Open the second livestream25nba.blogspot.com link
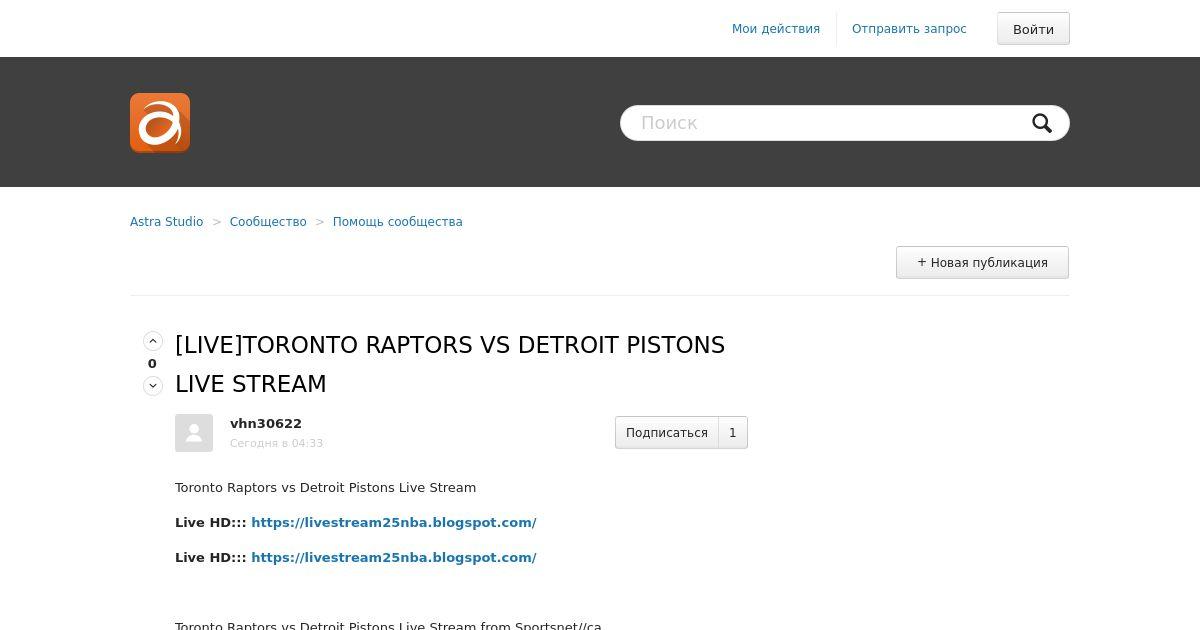1200x630 pixels. tap(394, 557)
